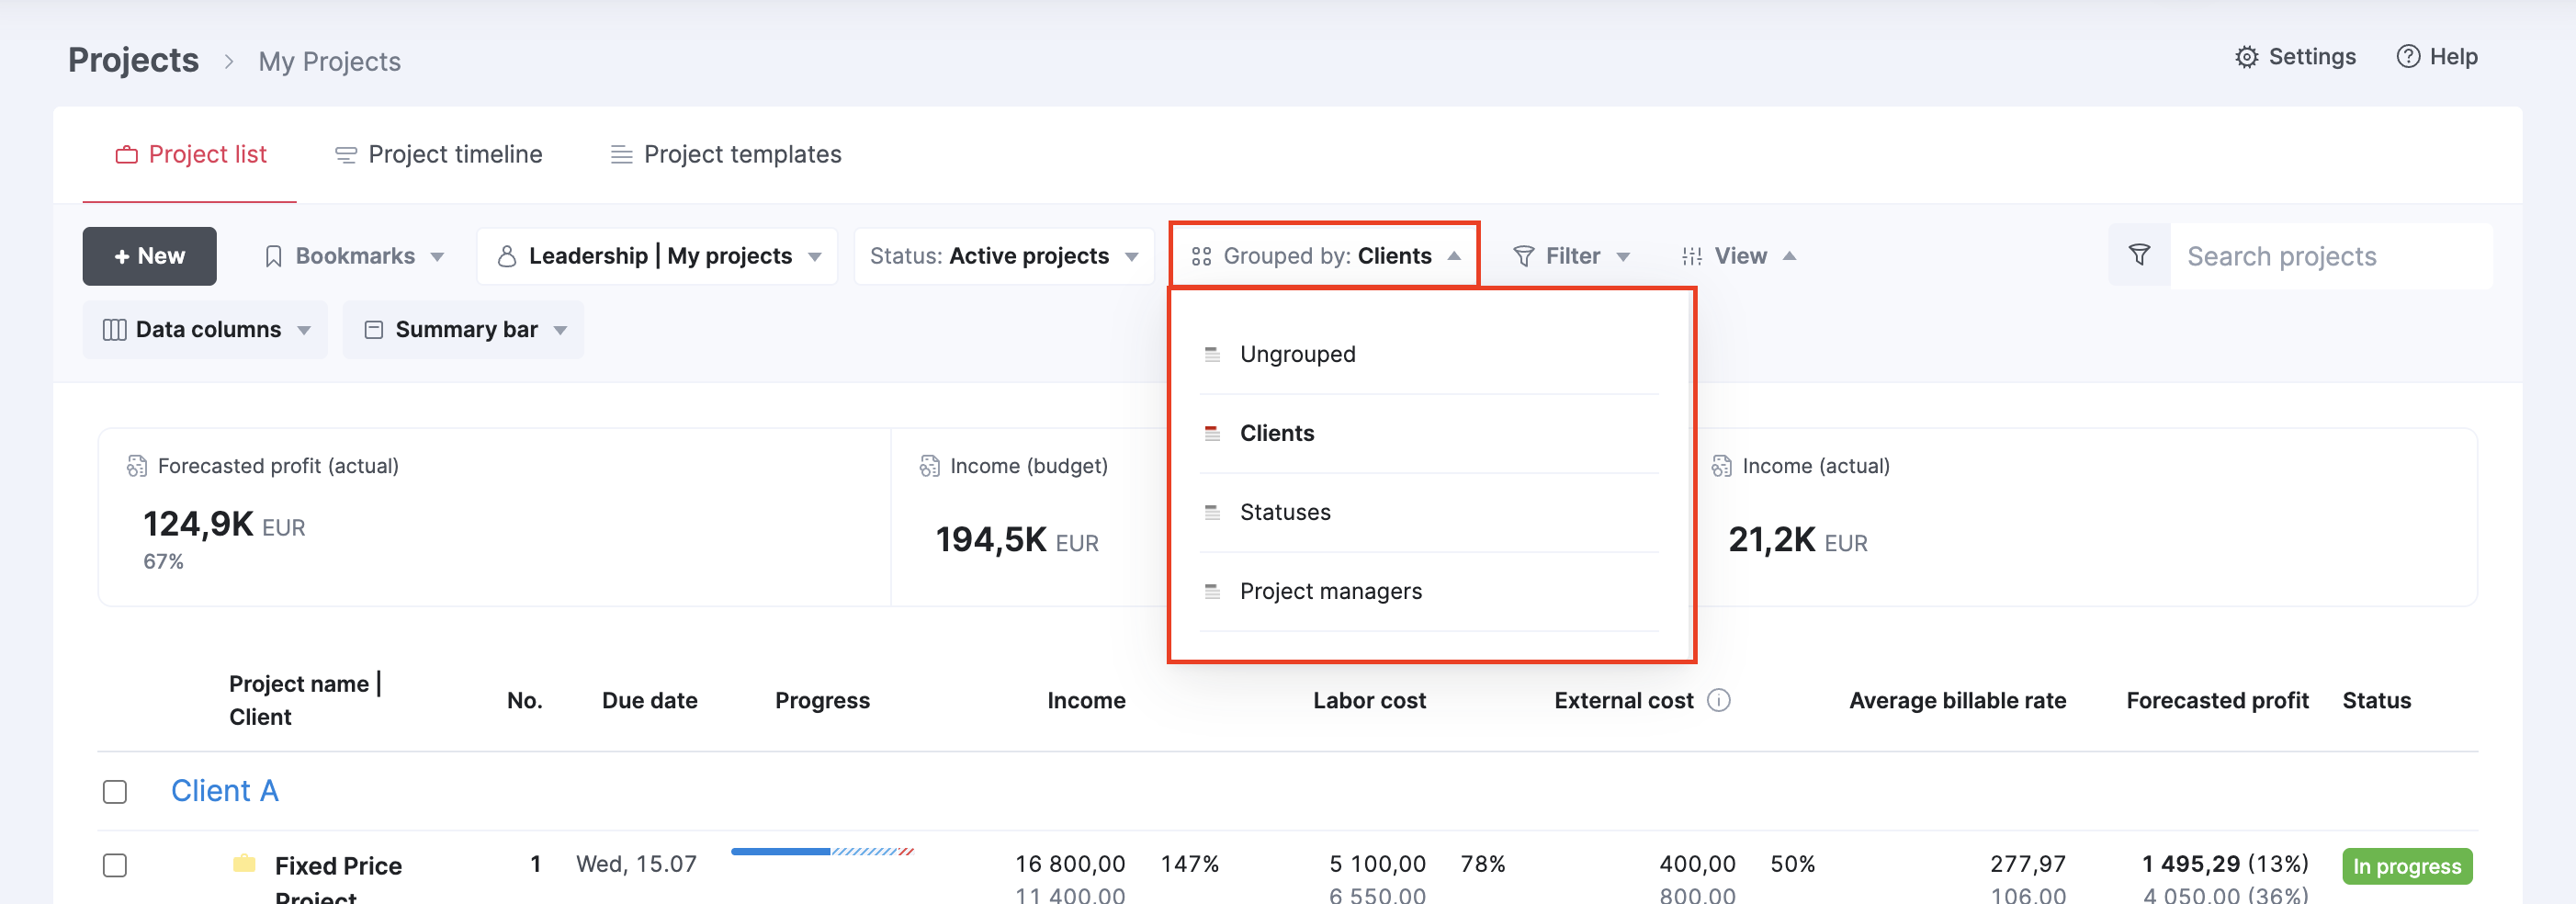Screen dimensions: 2576x904
Task: Expand the Status: Active projects dropdown
Action: [x=1004, y=256]
